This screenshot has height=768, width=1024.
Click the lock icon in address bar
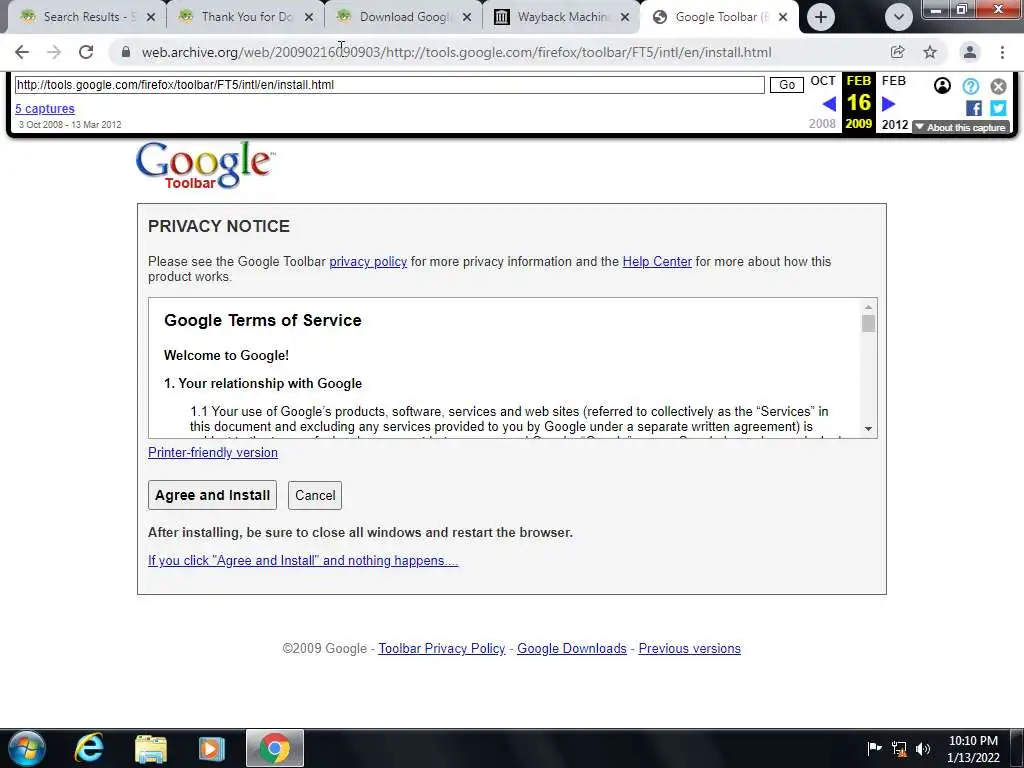coord(126,52)
